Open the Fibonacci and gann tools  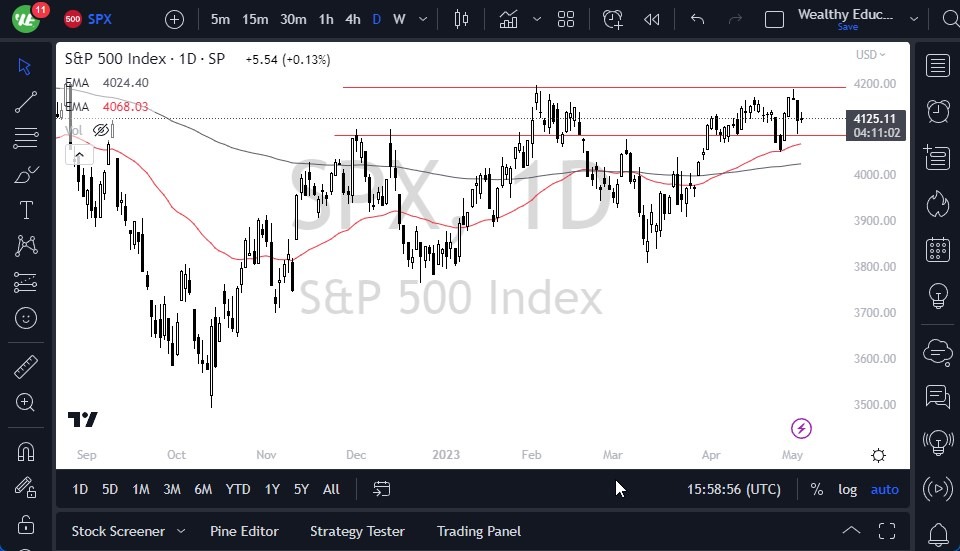26,138
